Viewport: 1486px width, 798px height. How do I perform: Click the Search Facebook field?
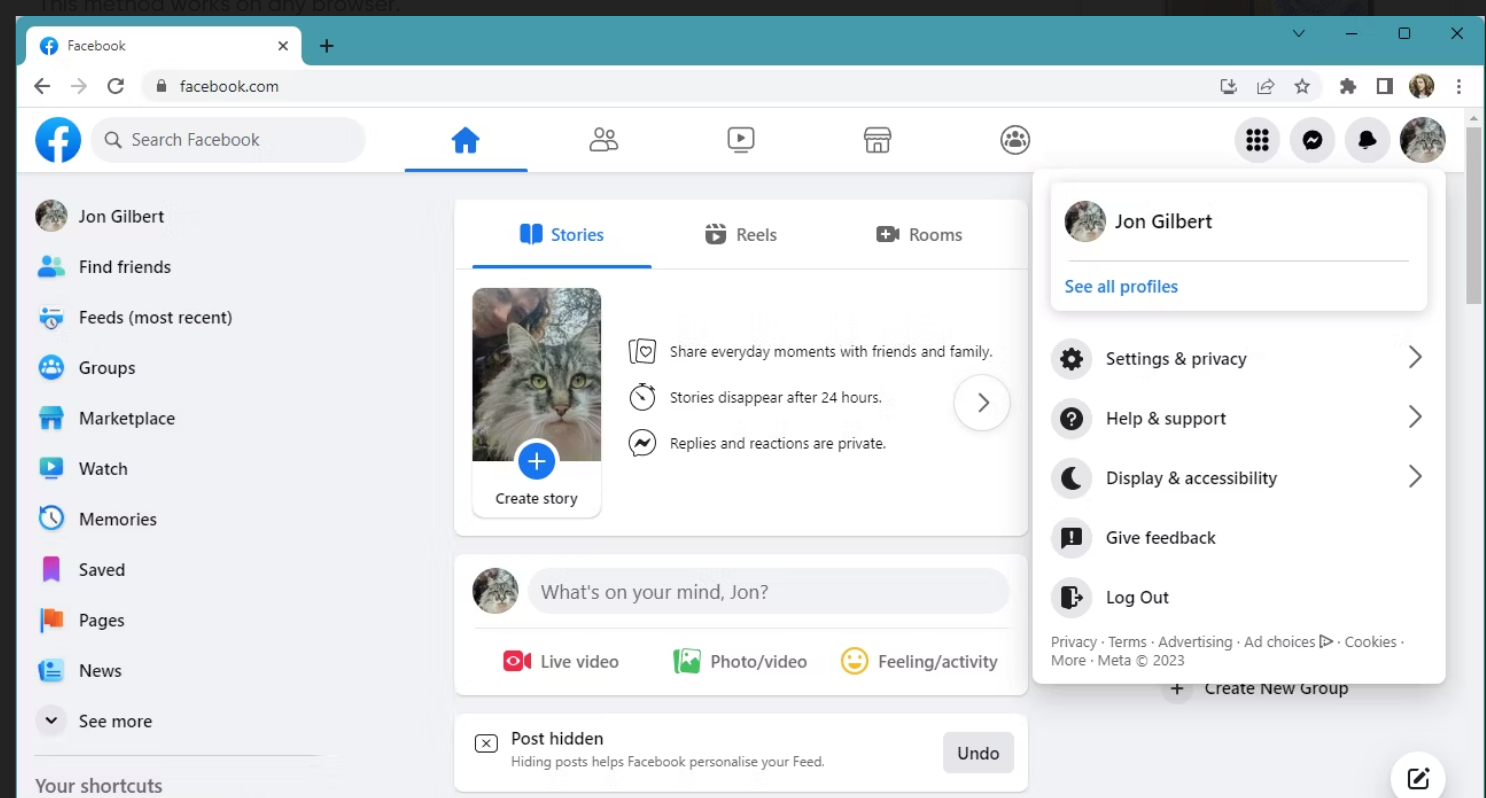coord(228,140)
